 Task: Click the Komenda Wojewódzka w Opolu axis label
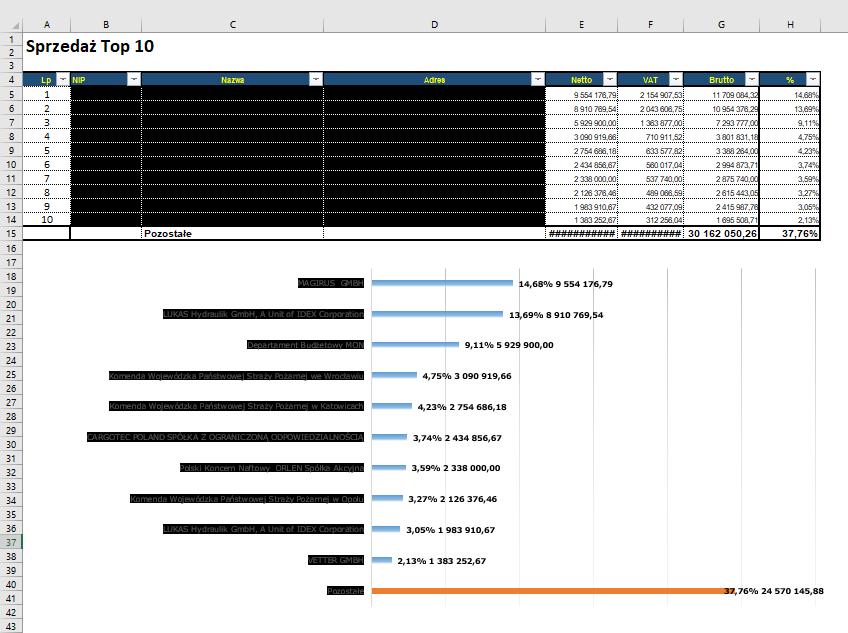click(x=247, y=498)
